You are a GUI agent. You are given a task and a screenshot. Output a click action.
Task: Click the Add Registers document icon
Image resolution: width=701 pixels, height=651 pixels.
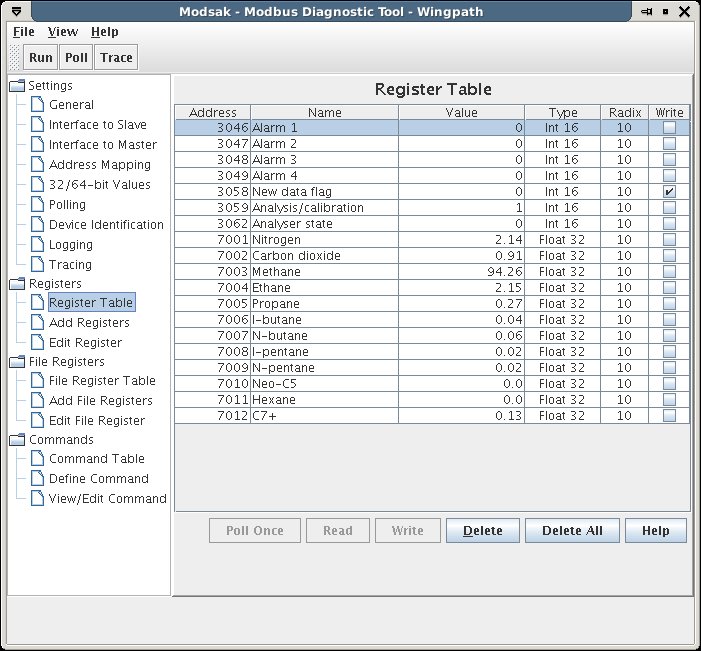[38, 322]
